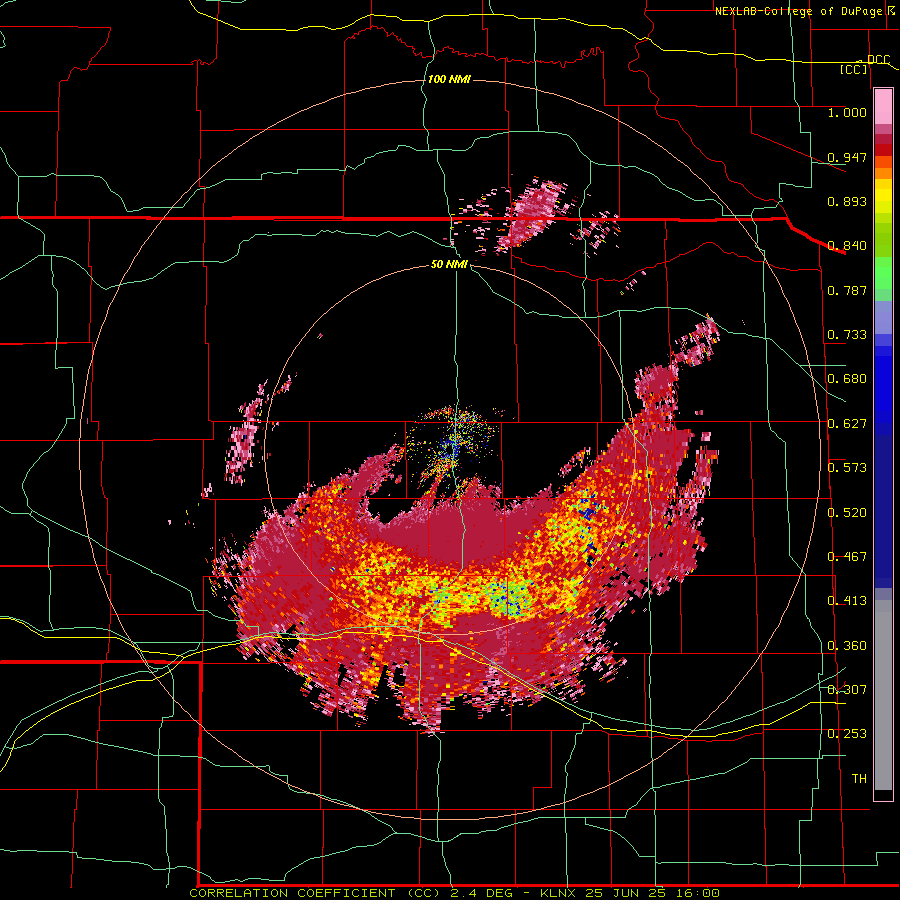Viewport: 900px width, 900px height.
Task: Select the 0.573 scale value
Action: pos(847,468)
